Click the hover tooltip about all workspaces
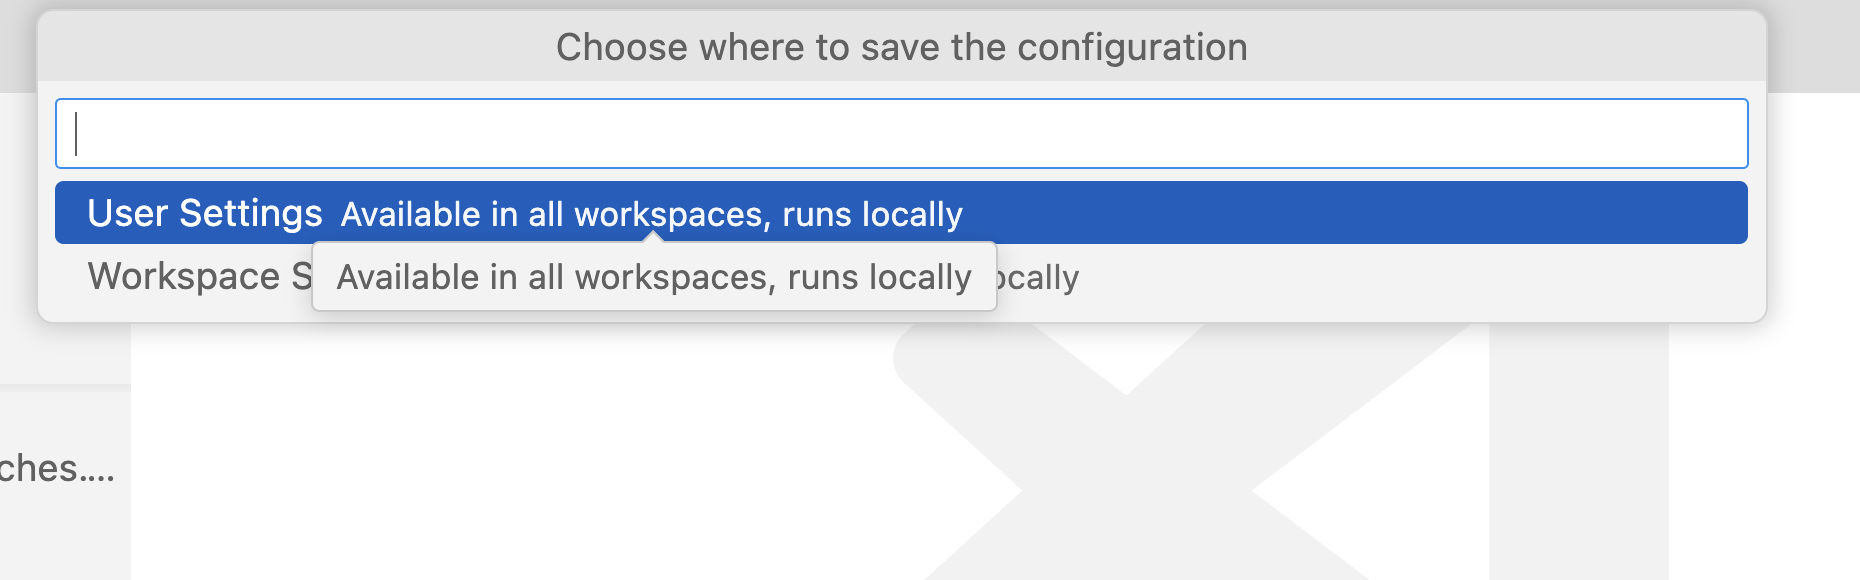The width and height of the screenshot is (1860, 580). coord(654,277)
